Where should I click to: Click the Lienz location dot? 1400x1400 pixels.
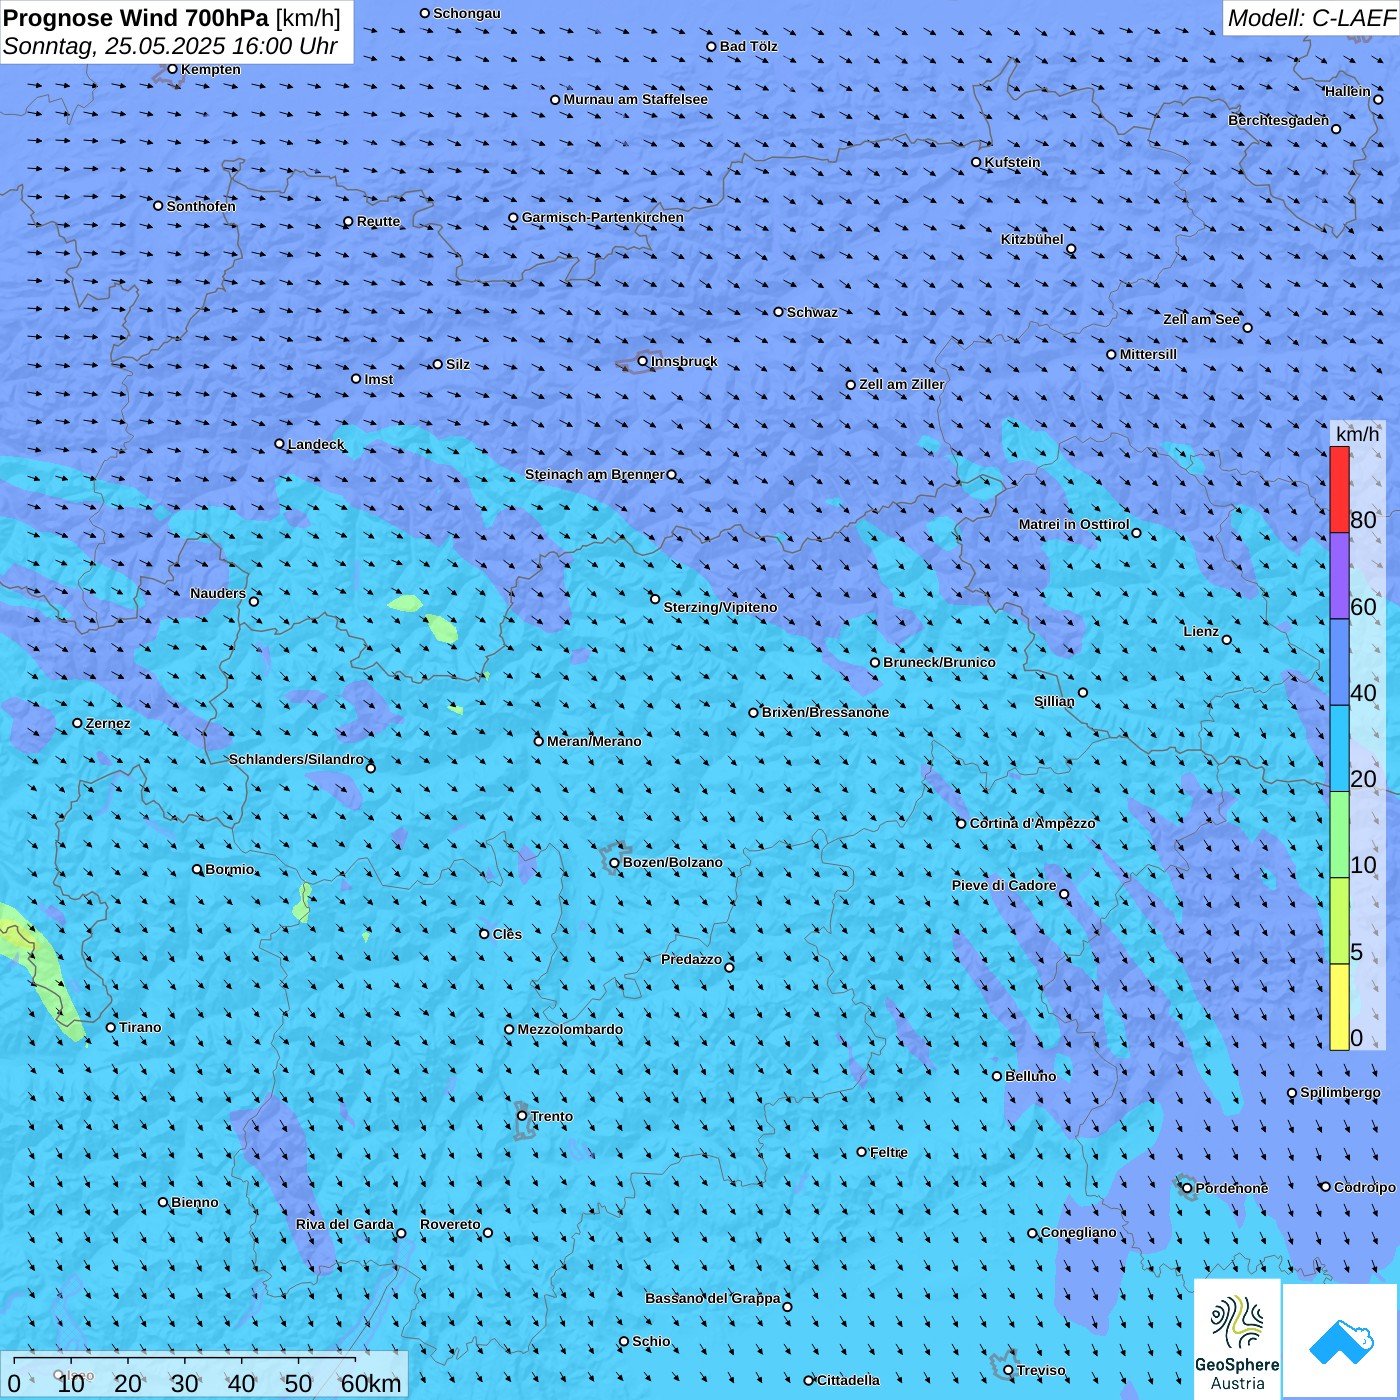1227,640
